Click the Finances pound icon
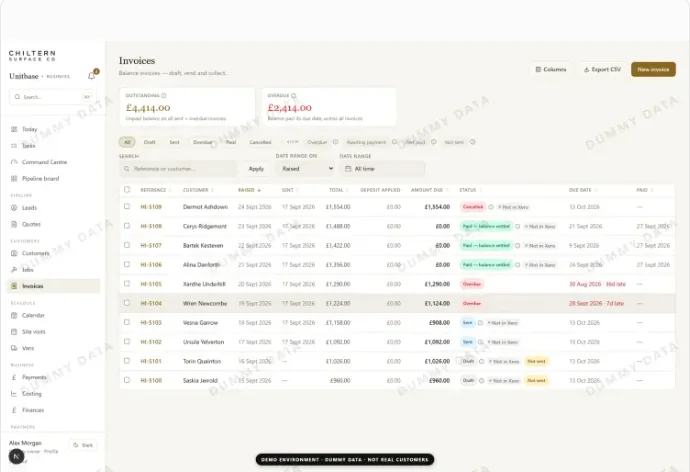The image size is (690, 472). 14,410
